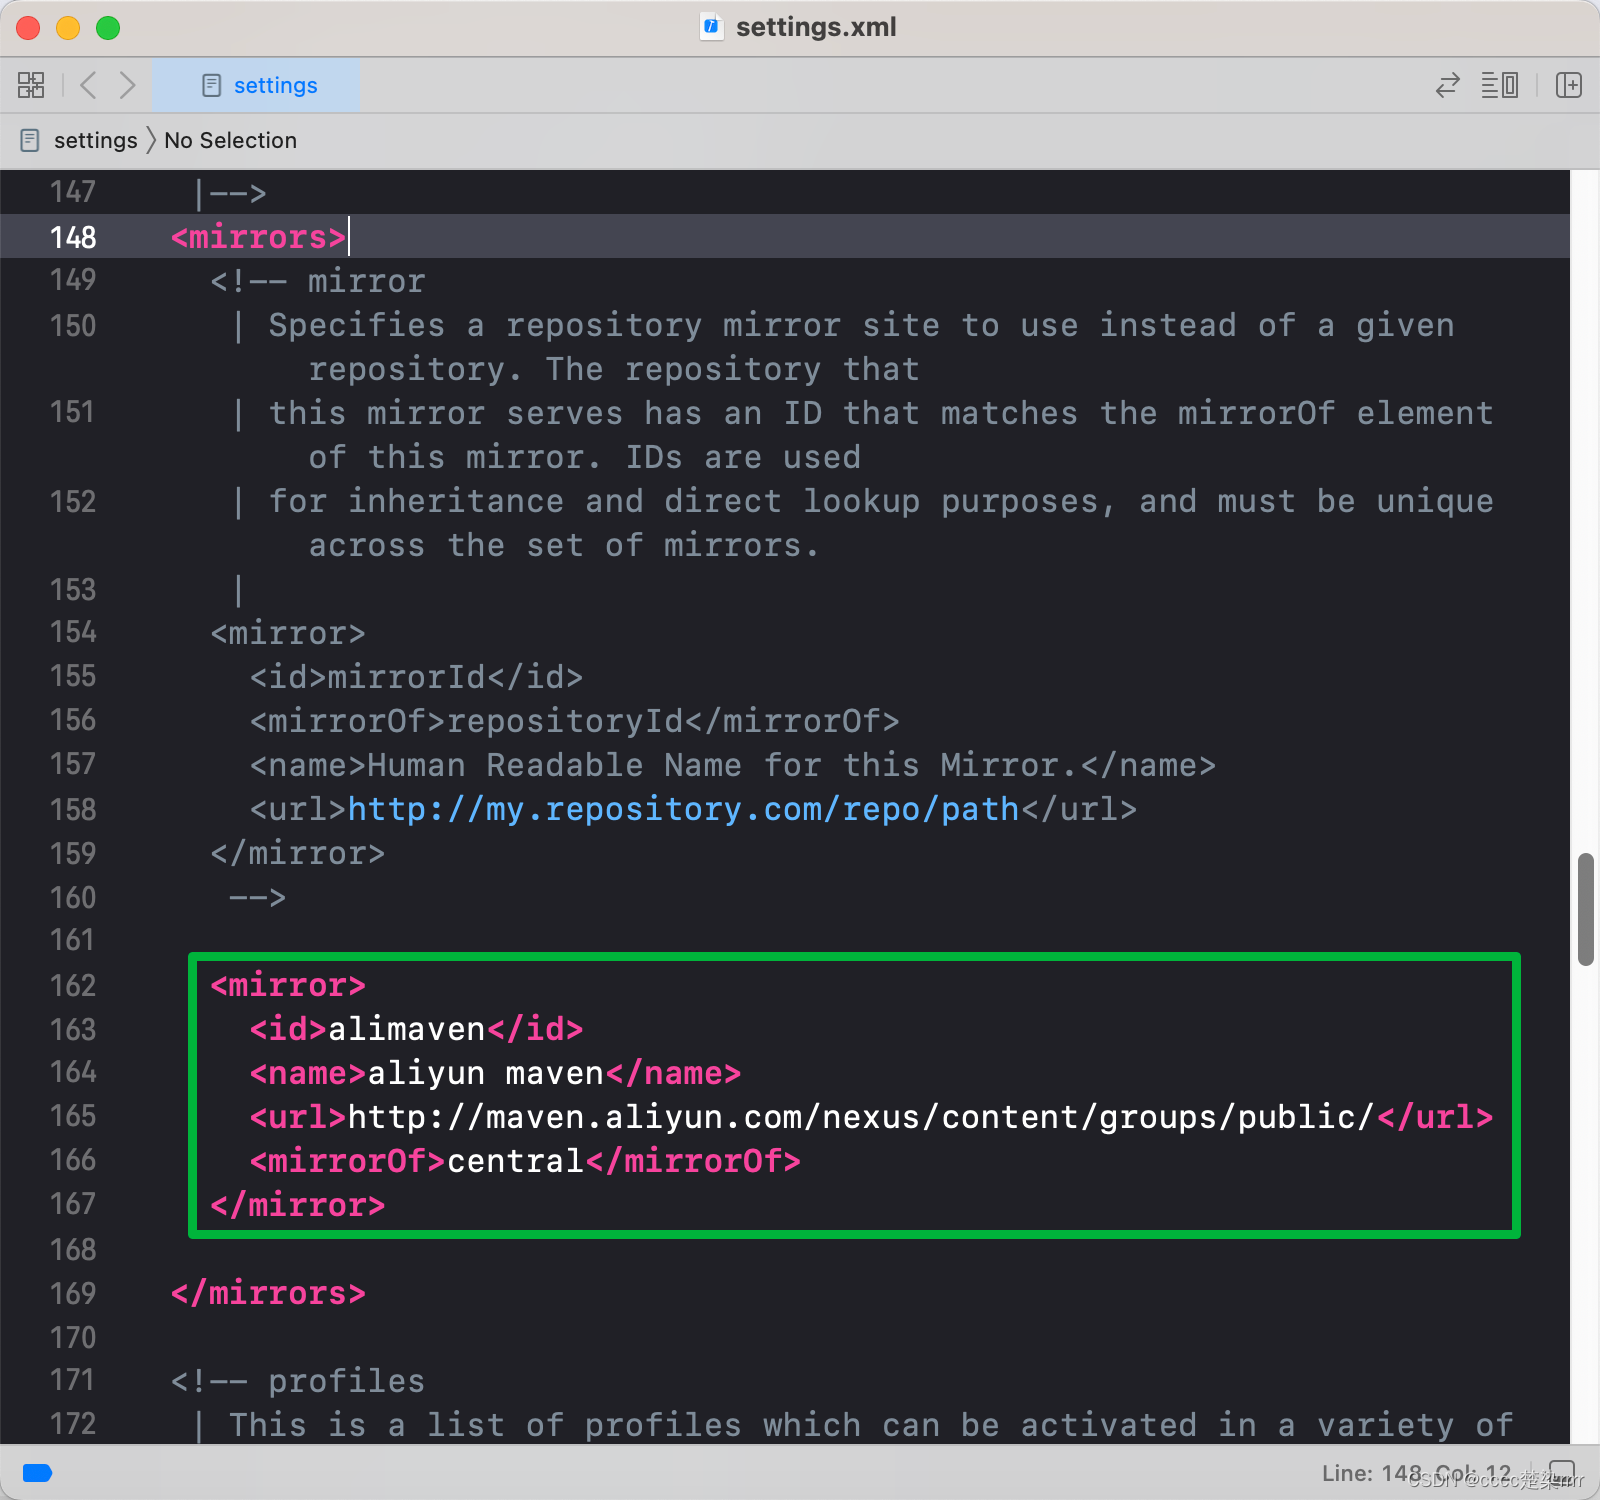The height and width of the screenshot is (1500, 1600).
Task: Zoom window with green button
Action: 108,28
